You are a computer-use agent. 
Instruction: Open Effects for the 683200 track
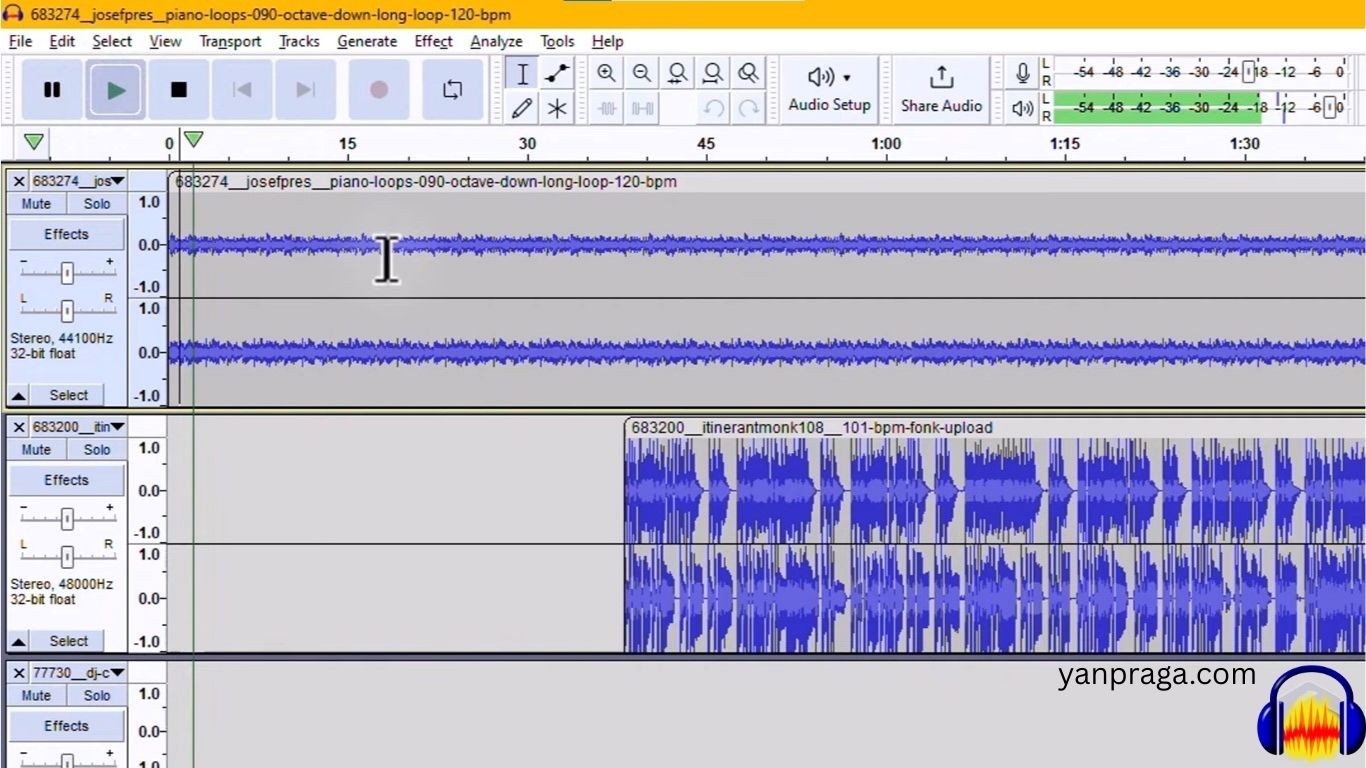(x=67, y=480)
